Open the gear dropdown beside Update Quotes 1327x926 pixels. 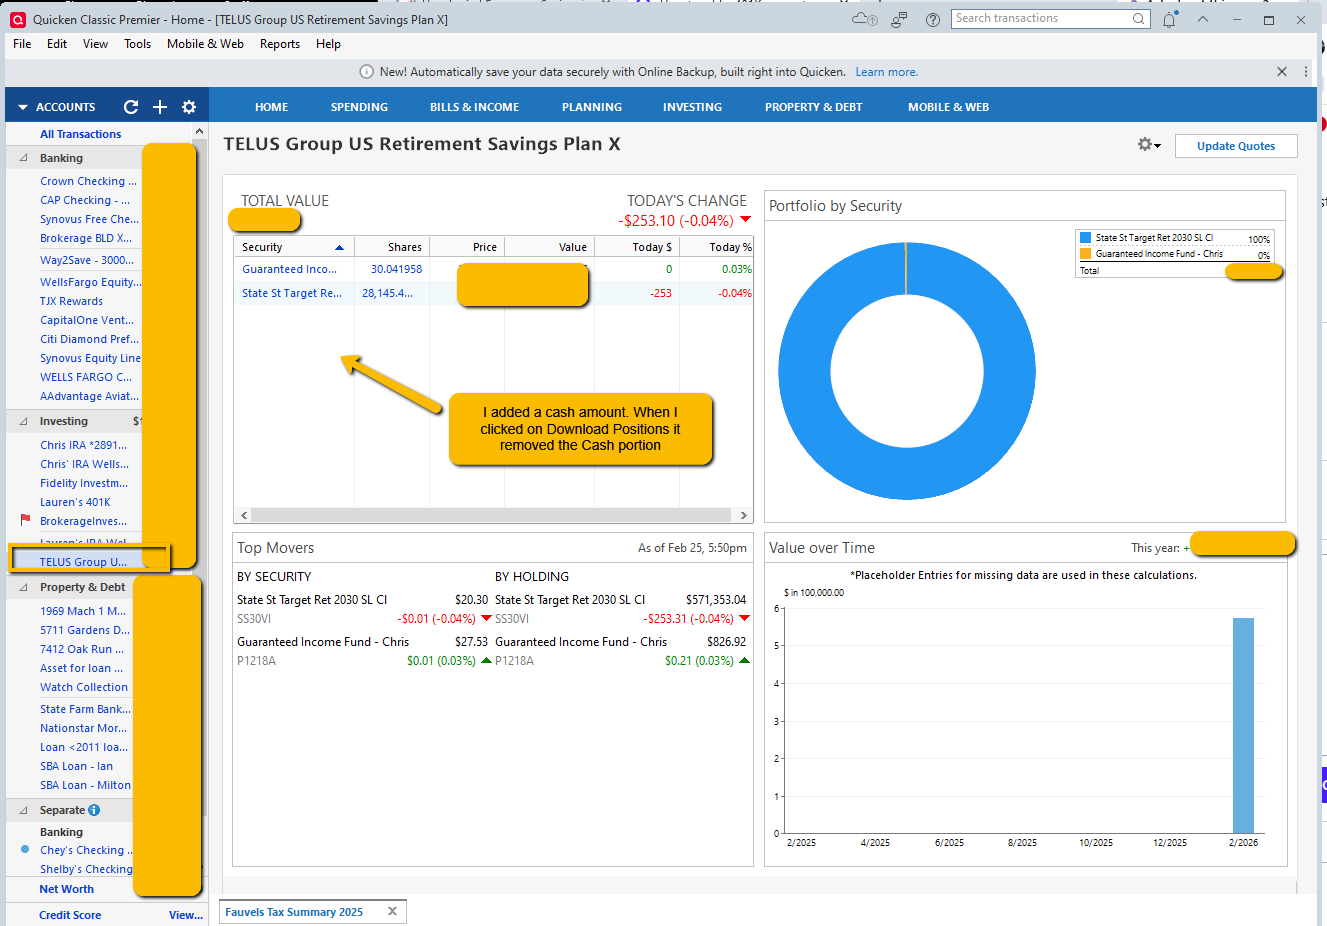tap(1149, 145)
